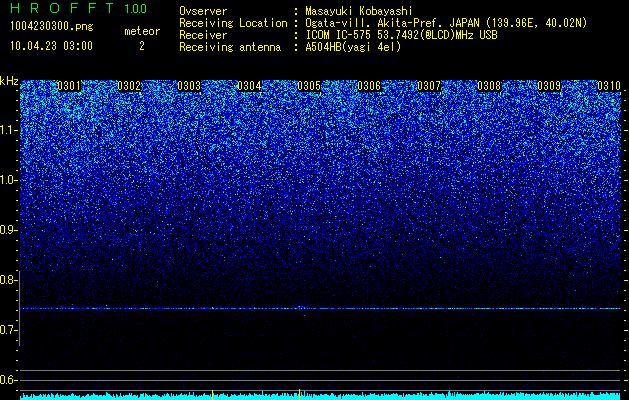Click the meteor echo blip near 0305

(x=300, y=307)
